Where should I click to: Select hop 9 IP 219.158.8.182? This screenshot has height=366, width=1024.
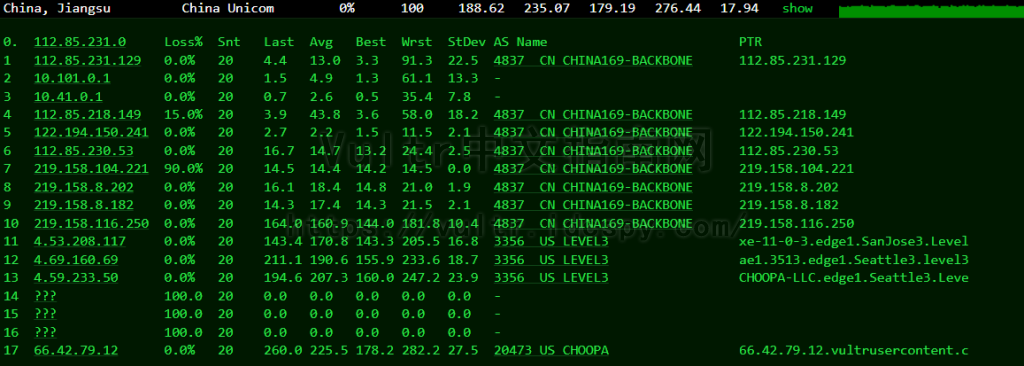[x=84, y=205]
